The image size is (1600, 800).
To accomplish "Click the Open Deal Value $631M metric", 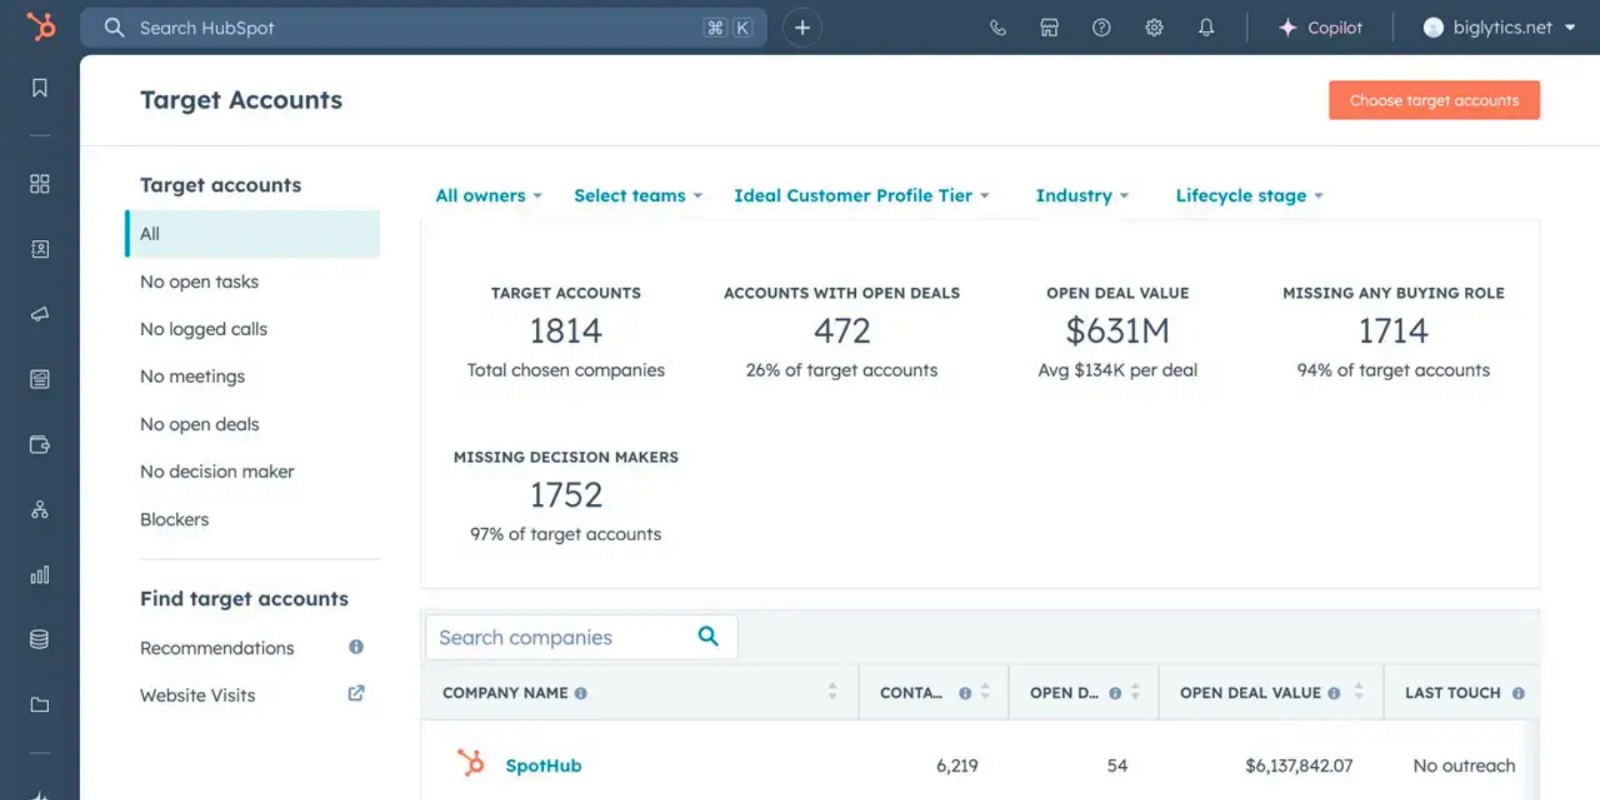I will pos(1118,331).
